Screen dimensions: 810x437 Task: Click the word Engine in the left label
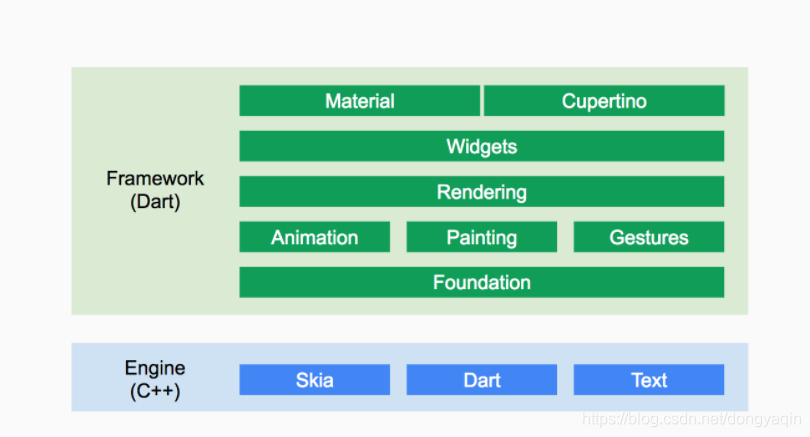point(155,368)
